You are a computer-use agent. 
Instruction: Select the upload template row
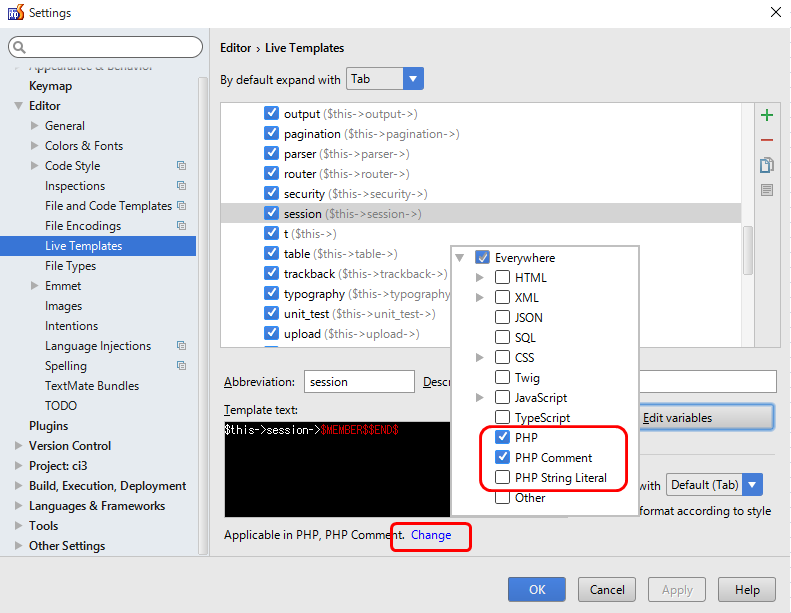pyautogui.click(x=335, y=333)
